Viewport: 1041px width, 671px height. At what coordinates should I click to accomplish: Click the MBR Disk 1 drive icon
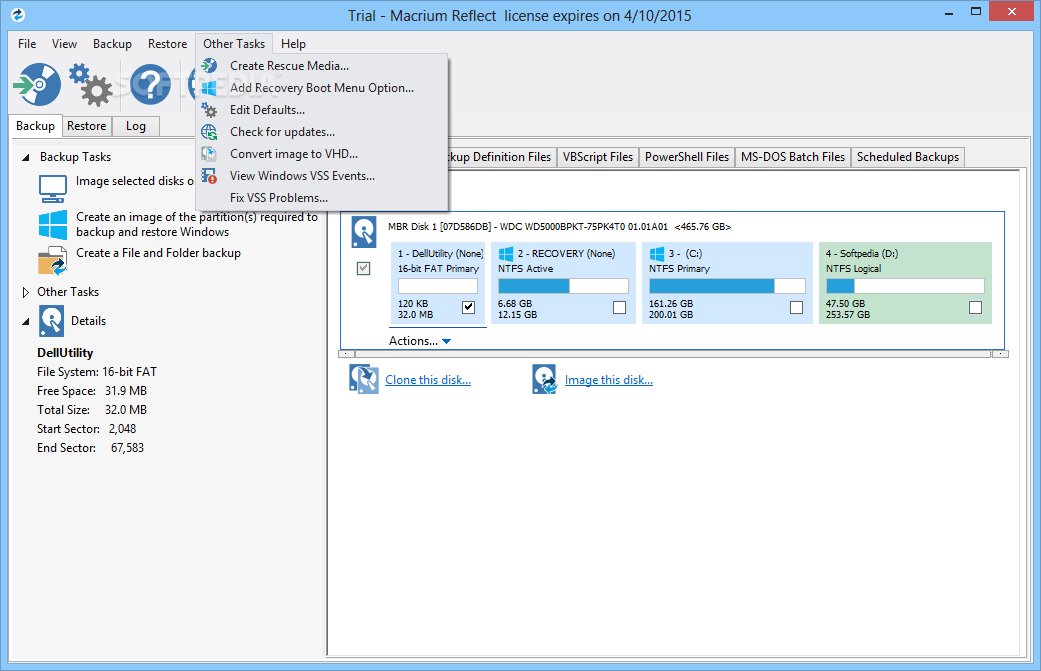click(x=364, y=232)
